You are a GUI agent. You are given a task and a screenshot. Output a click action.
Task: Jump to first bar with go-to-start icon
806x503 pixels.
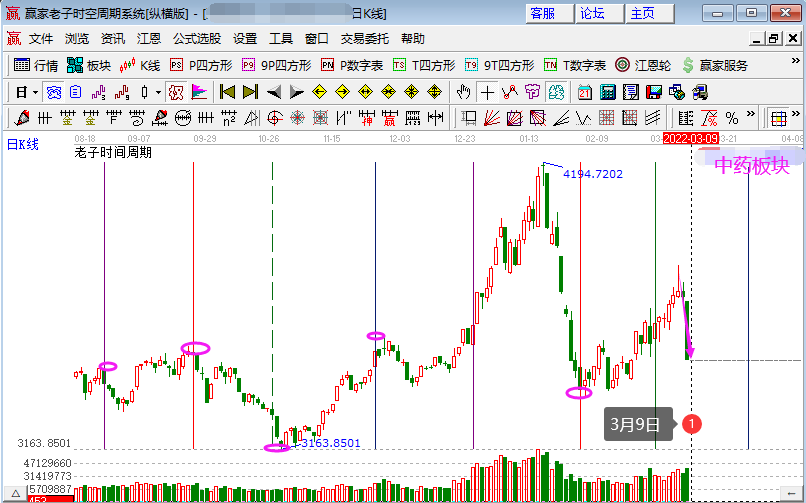pyautogui.click(x=227, y=92)
